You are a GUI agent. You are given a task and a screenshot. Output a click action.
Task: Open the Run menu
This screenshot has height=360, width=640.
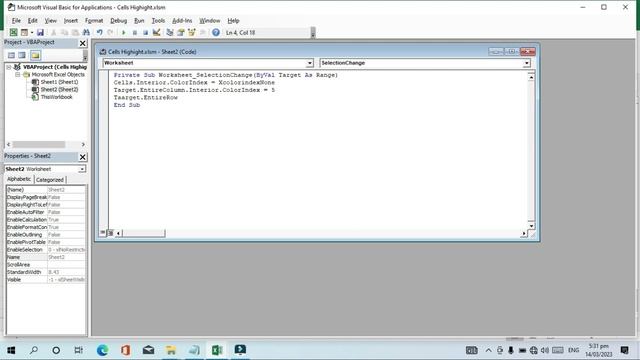[x=139, y=20]
